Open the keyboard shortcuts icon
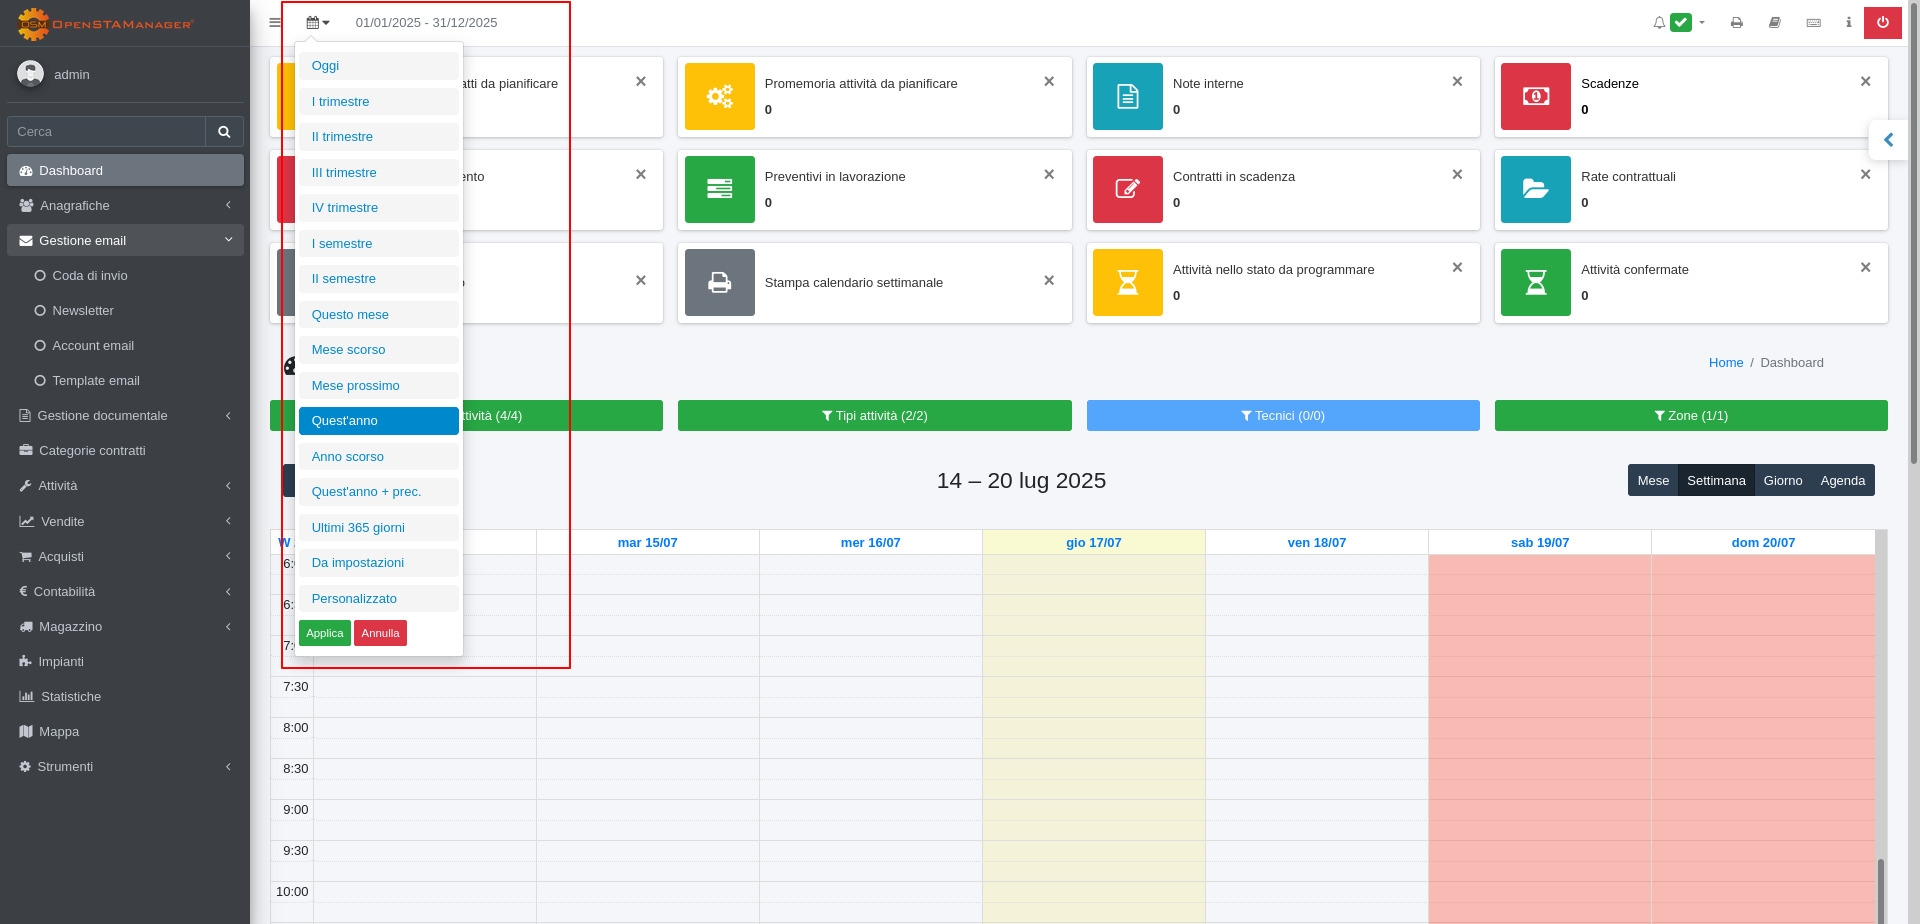Image resolution: width=1920 pixels, height=924 pixels. click(1813, 22)
